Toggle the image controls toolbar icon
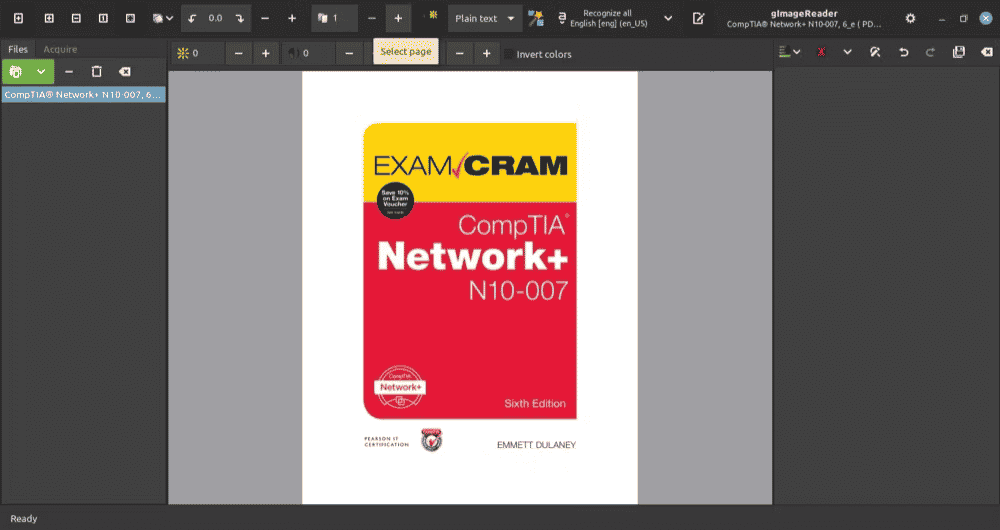This screenshot has height=530, width=1000. coord(433,15)
